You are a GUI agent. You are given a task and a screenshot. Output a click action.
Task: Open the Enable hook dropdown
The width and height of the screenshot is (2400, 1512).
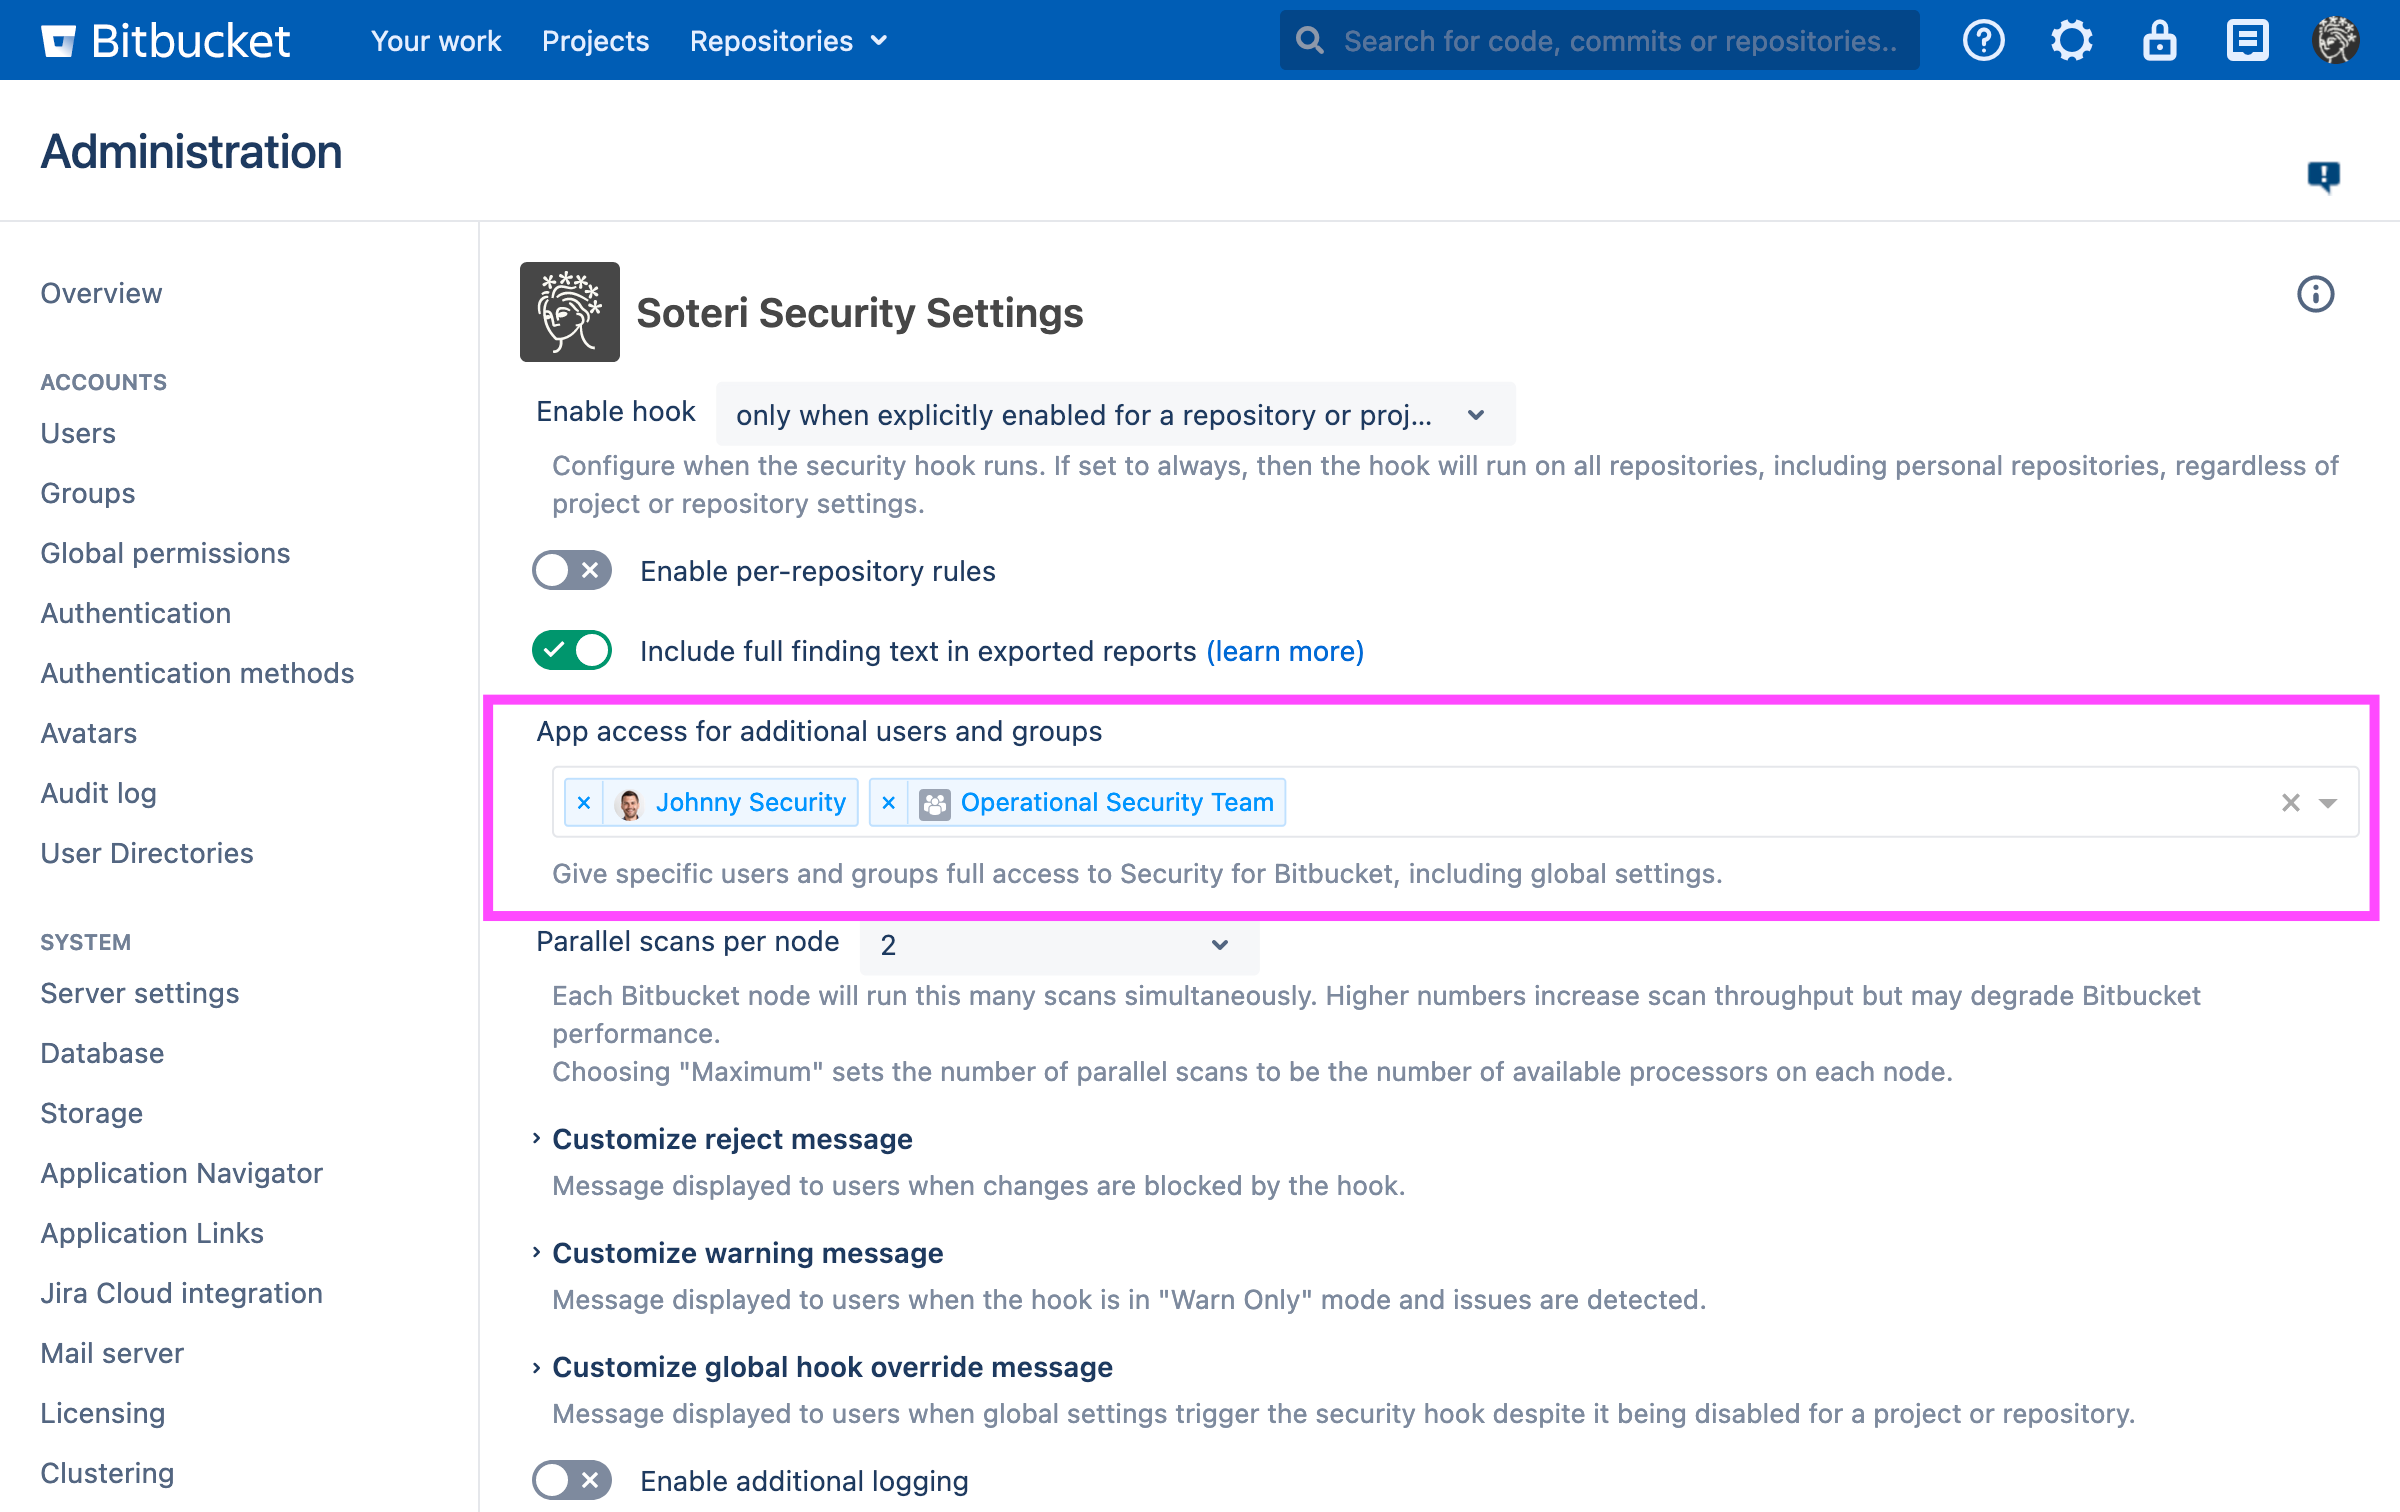click(1115, 415)
